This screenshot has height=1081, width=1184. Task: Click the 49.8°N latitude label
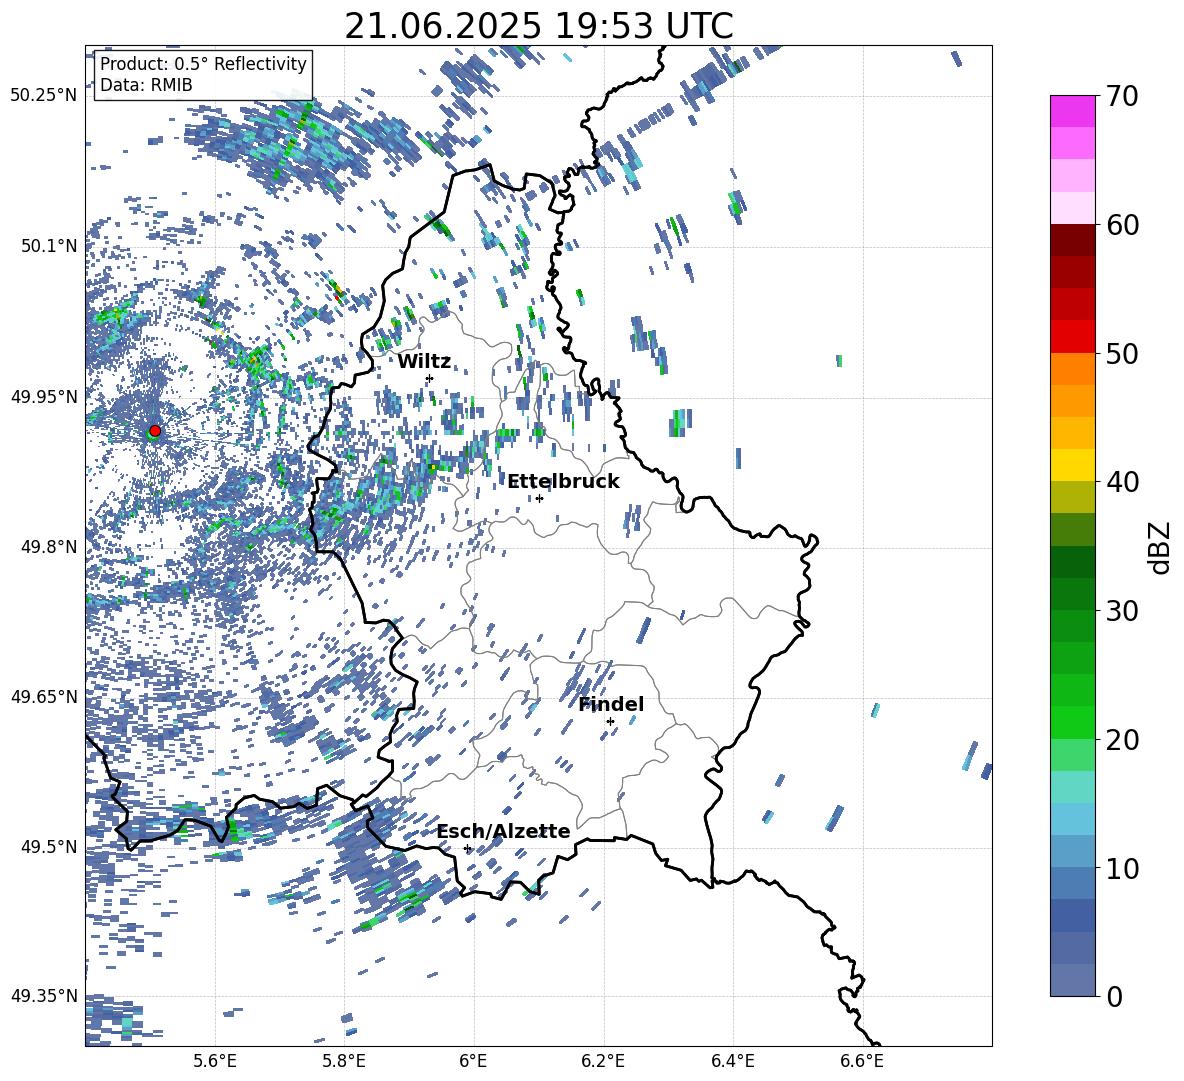click(x=48, y=546)
